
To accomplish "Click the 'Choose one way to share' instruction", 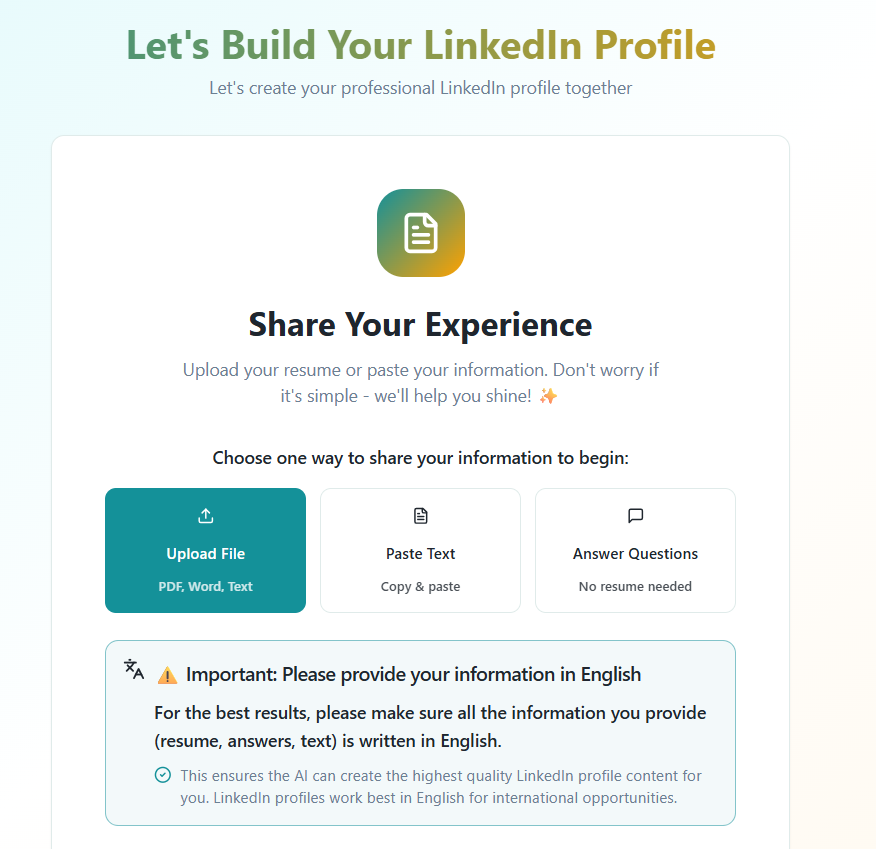I will pyautogui.click(x=420, y=458).
